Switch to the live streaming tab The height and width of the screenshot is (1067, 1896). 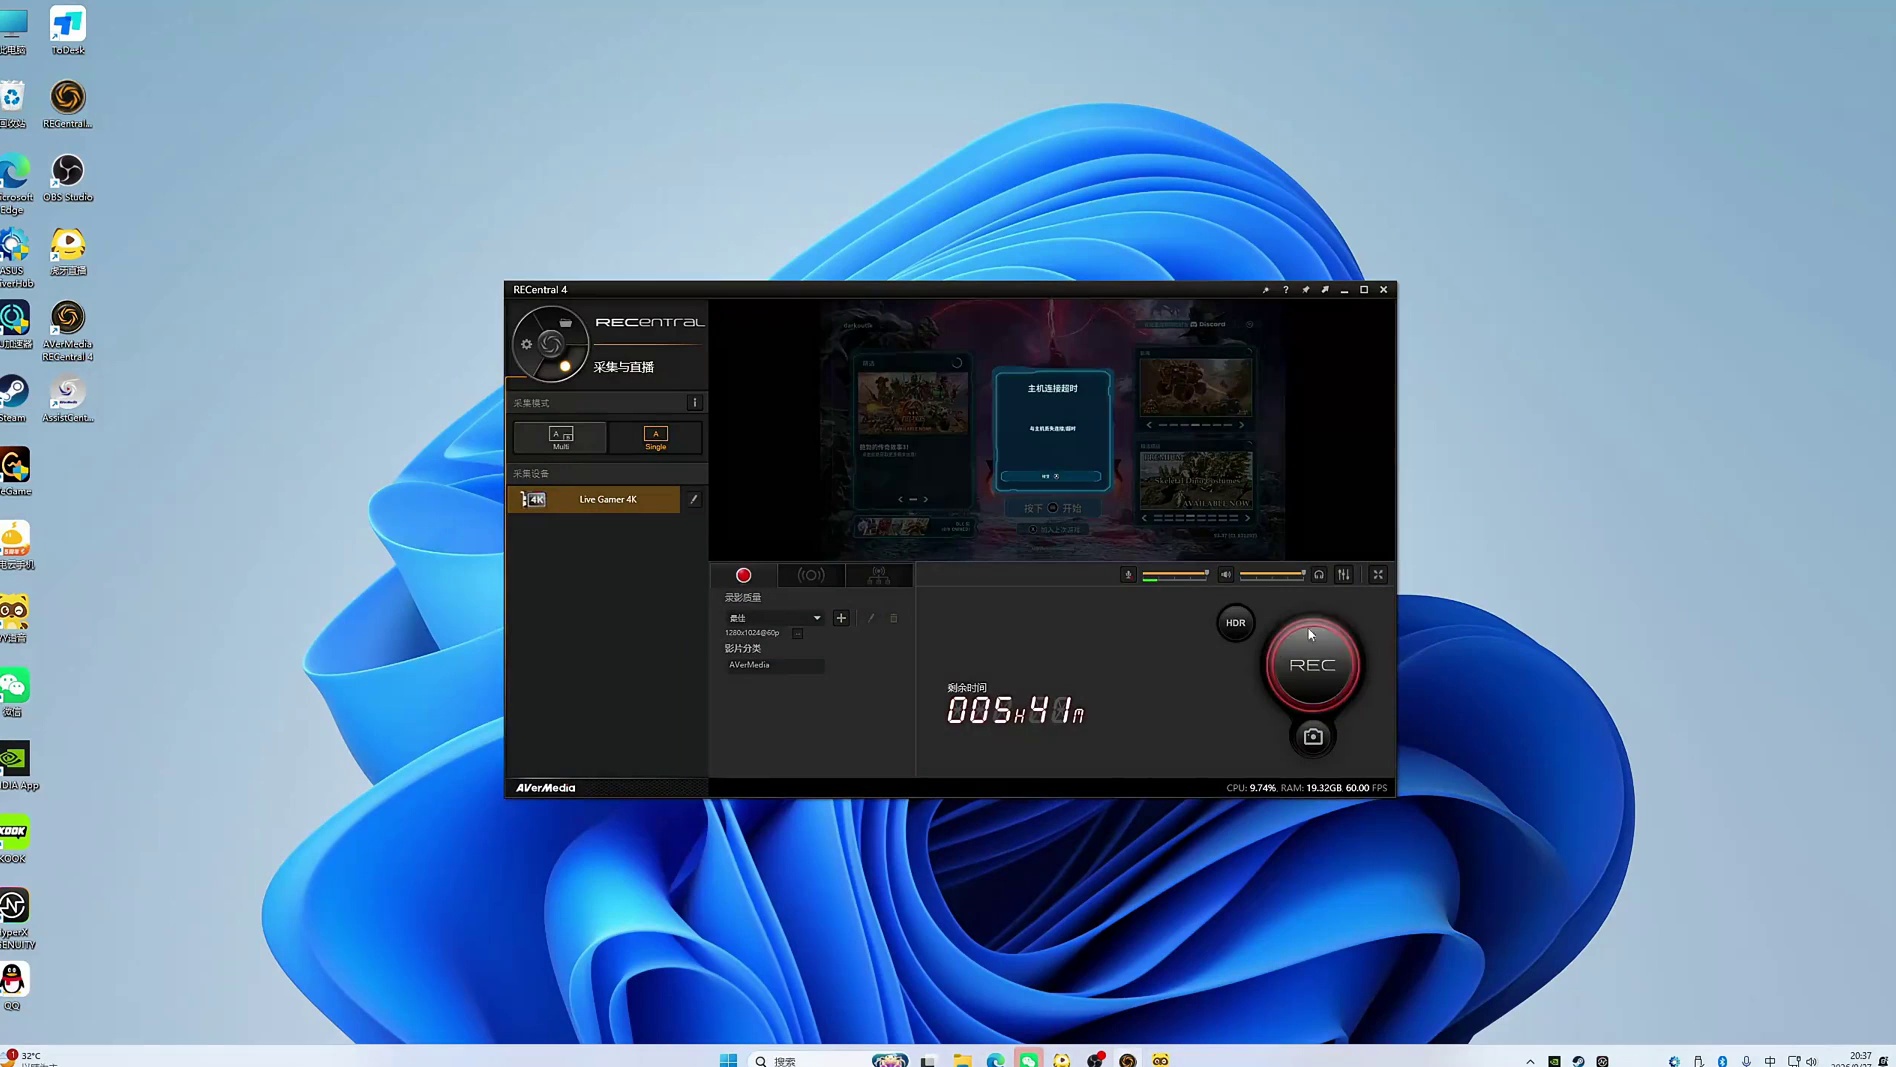point(811,575)
